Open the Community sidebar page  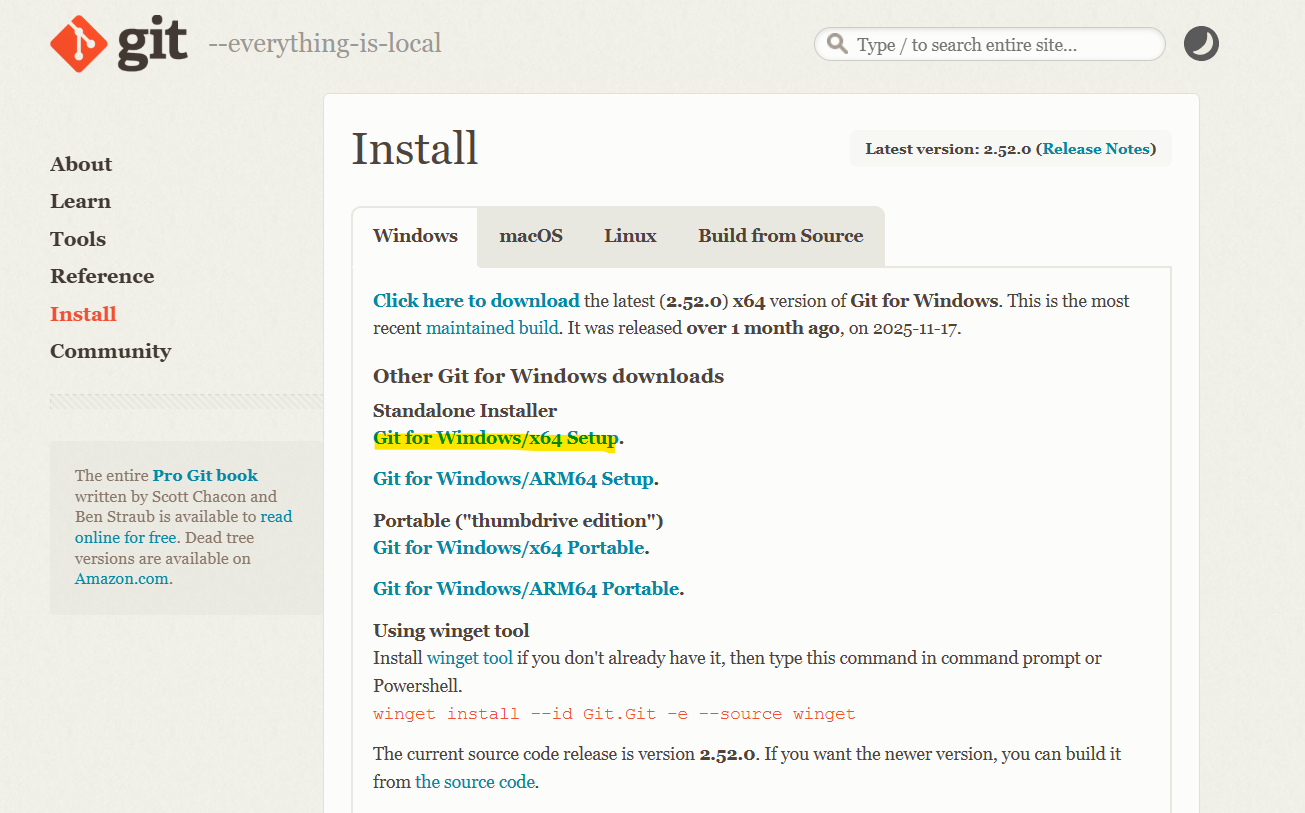point(110,351)
